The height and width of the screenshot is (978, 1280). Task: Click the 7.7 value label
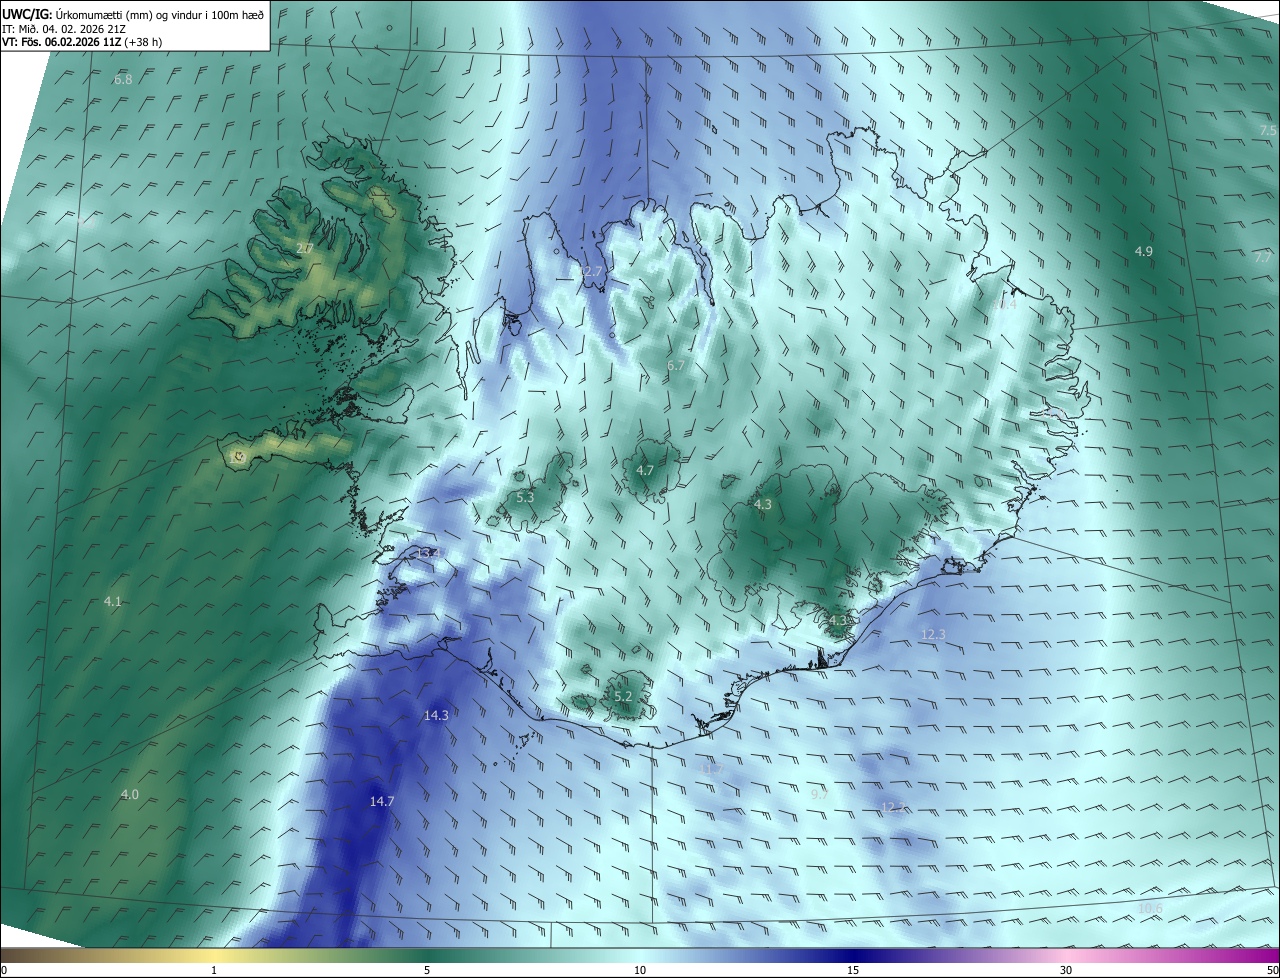pos(1264,258)
